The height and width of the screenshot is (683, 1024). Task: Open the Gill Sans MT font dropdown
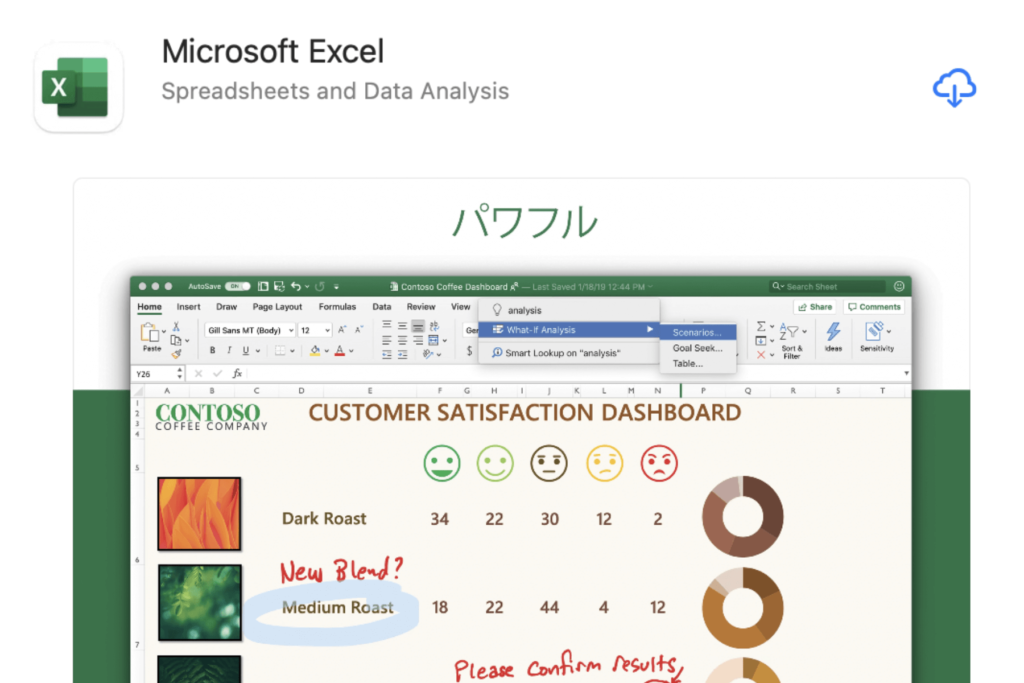tap(250, 330)
